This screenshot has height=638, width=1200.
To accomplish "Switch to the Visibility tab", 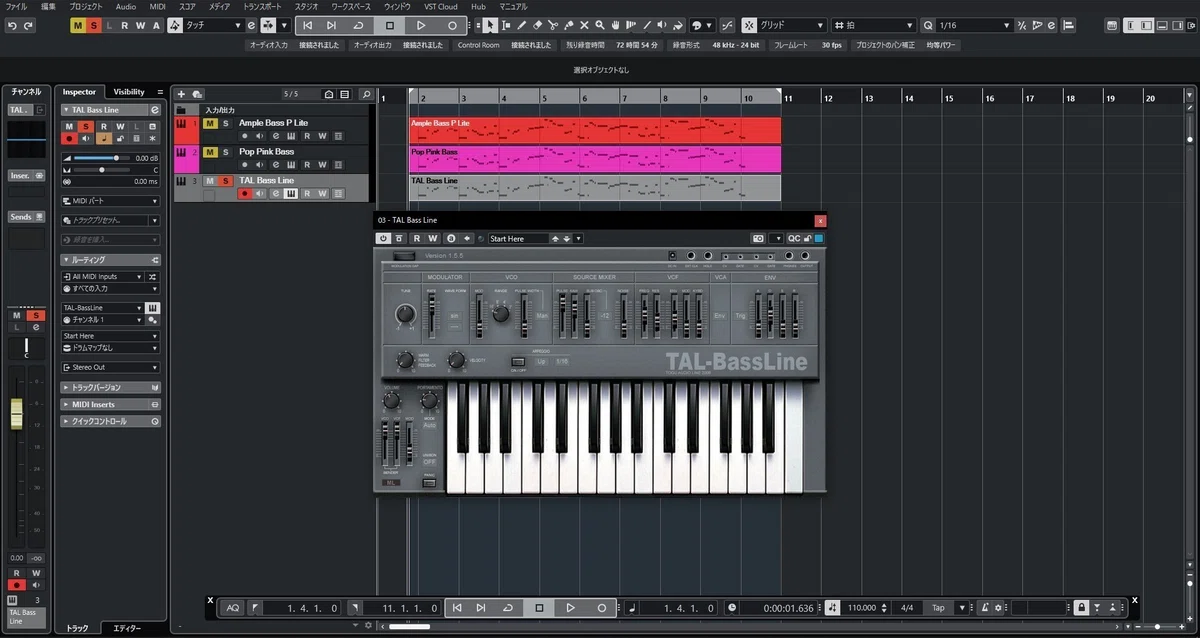I will [129, 92].
